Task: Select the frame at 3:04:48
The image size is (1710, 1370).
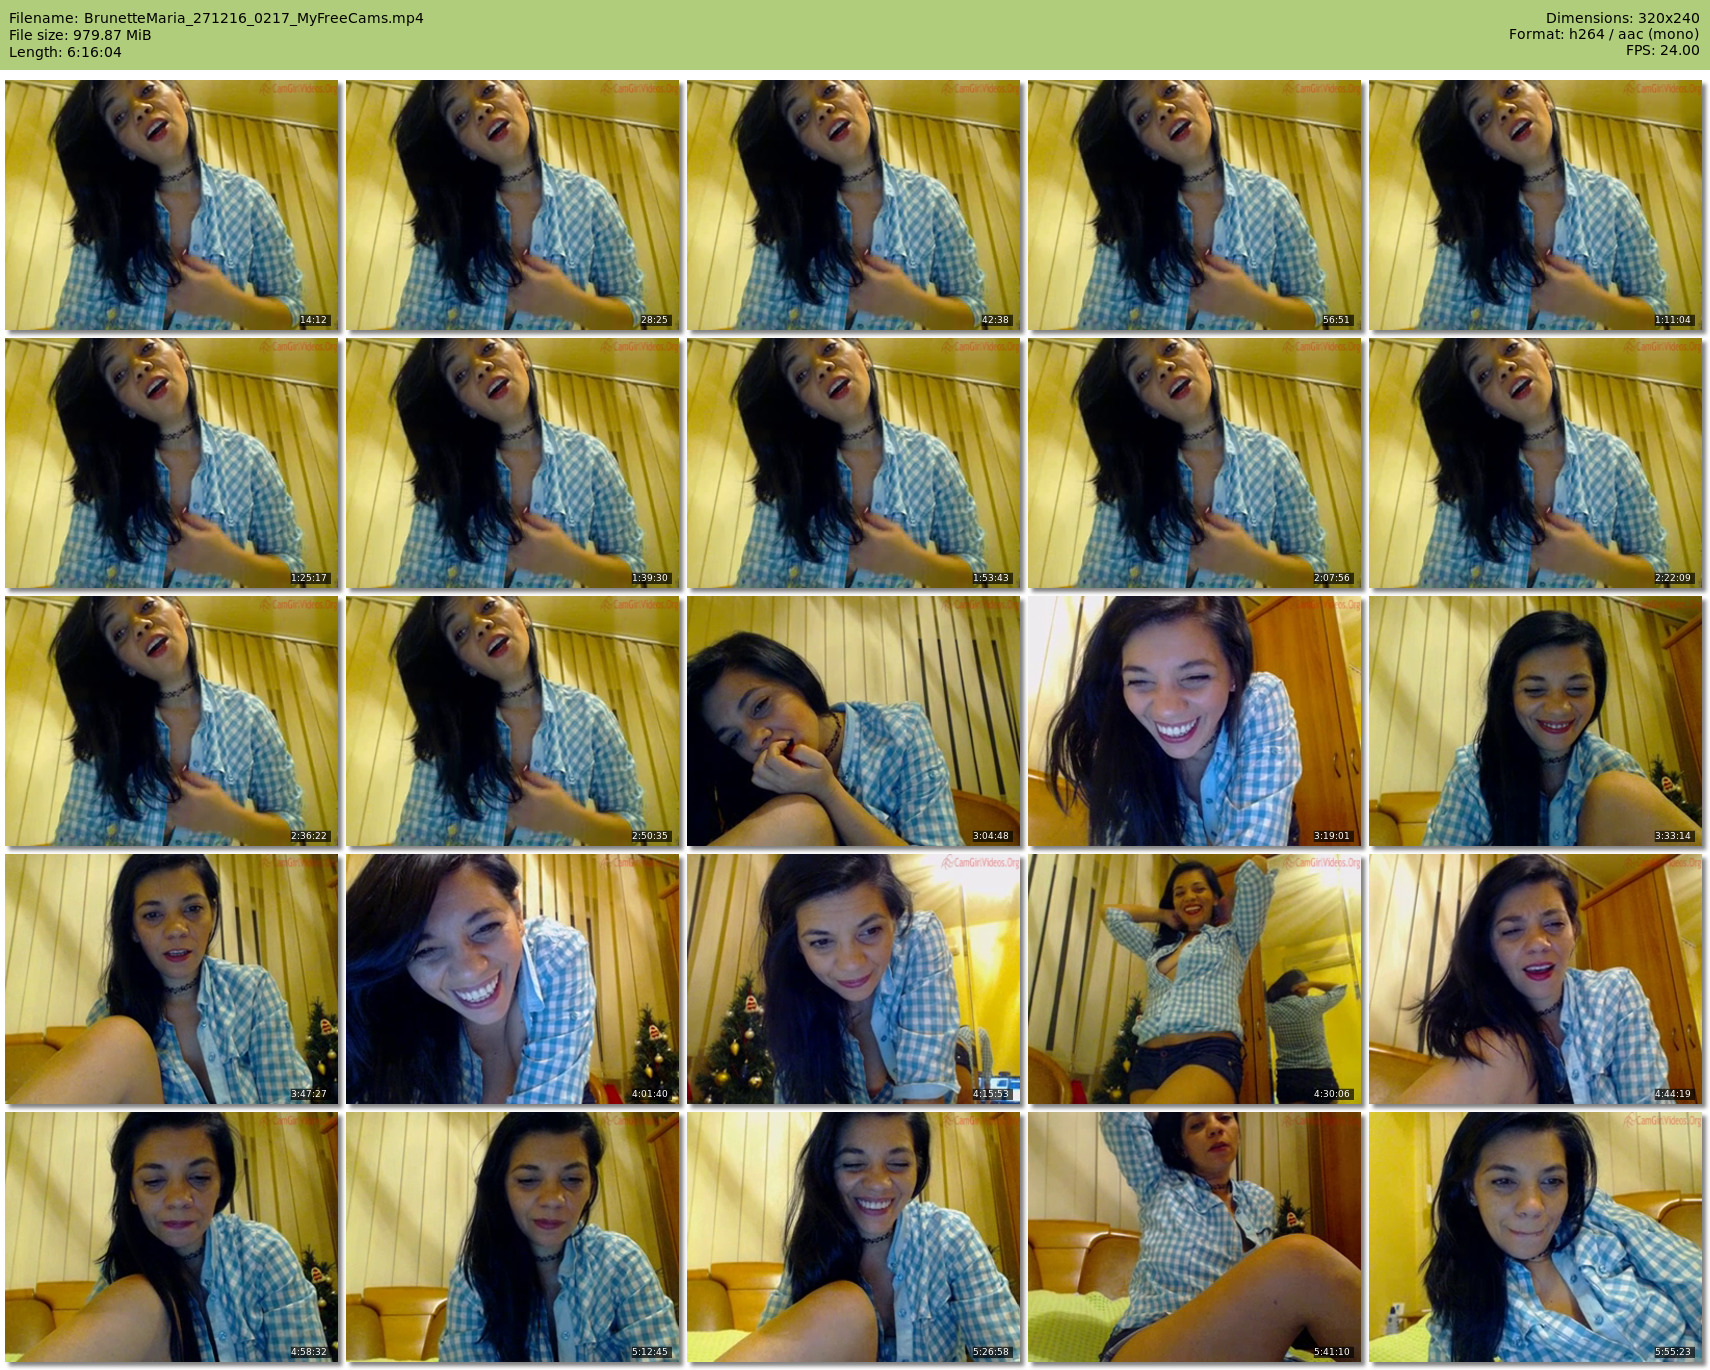Action: coord(853,721)
